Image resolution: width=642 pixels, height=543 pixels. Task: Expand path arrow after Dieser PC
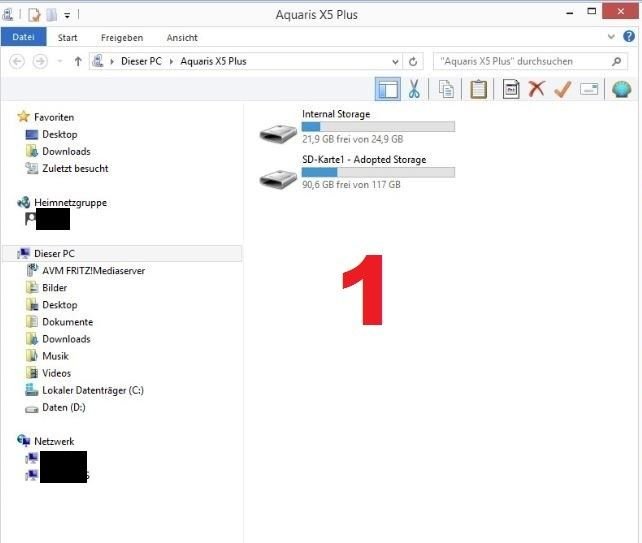point(171,61)
